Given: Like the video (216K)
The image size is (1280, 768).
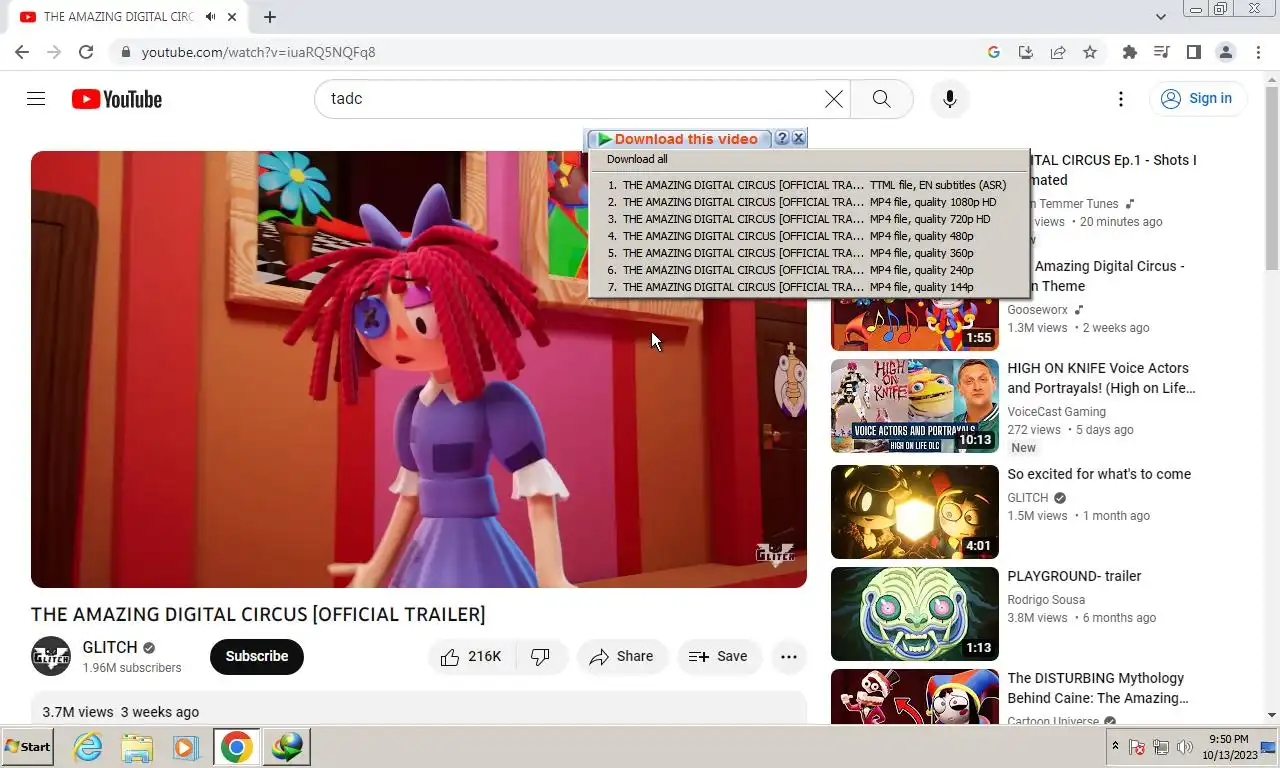Looking at the screenshot, I should point(471,656).
